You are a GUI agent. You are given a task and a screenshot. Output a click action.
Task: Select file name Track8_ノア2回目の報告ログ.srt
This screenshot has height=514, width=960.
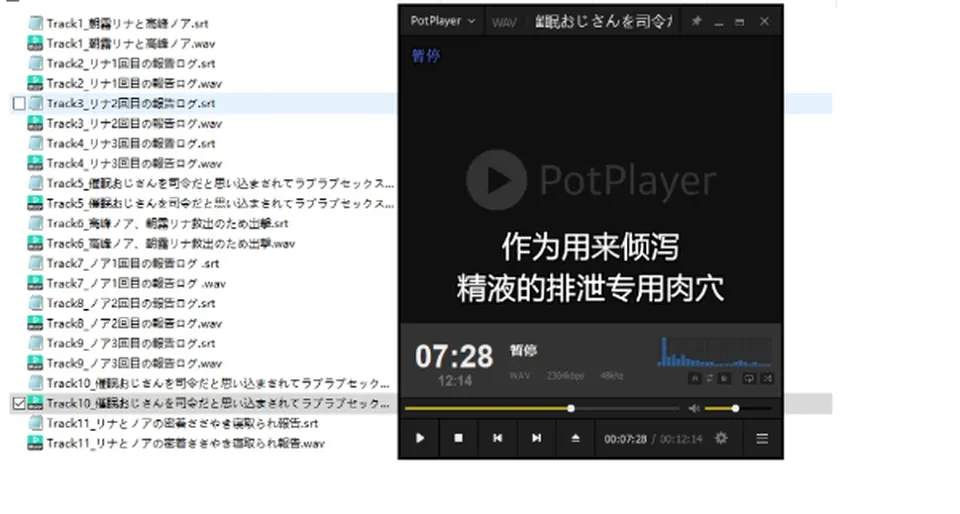131,303
